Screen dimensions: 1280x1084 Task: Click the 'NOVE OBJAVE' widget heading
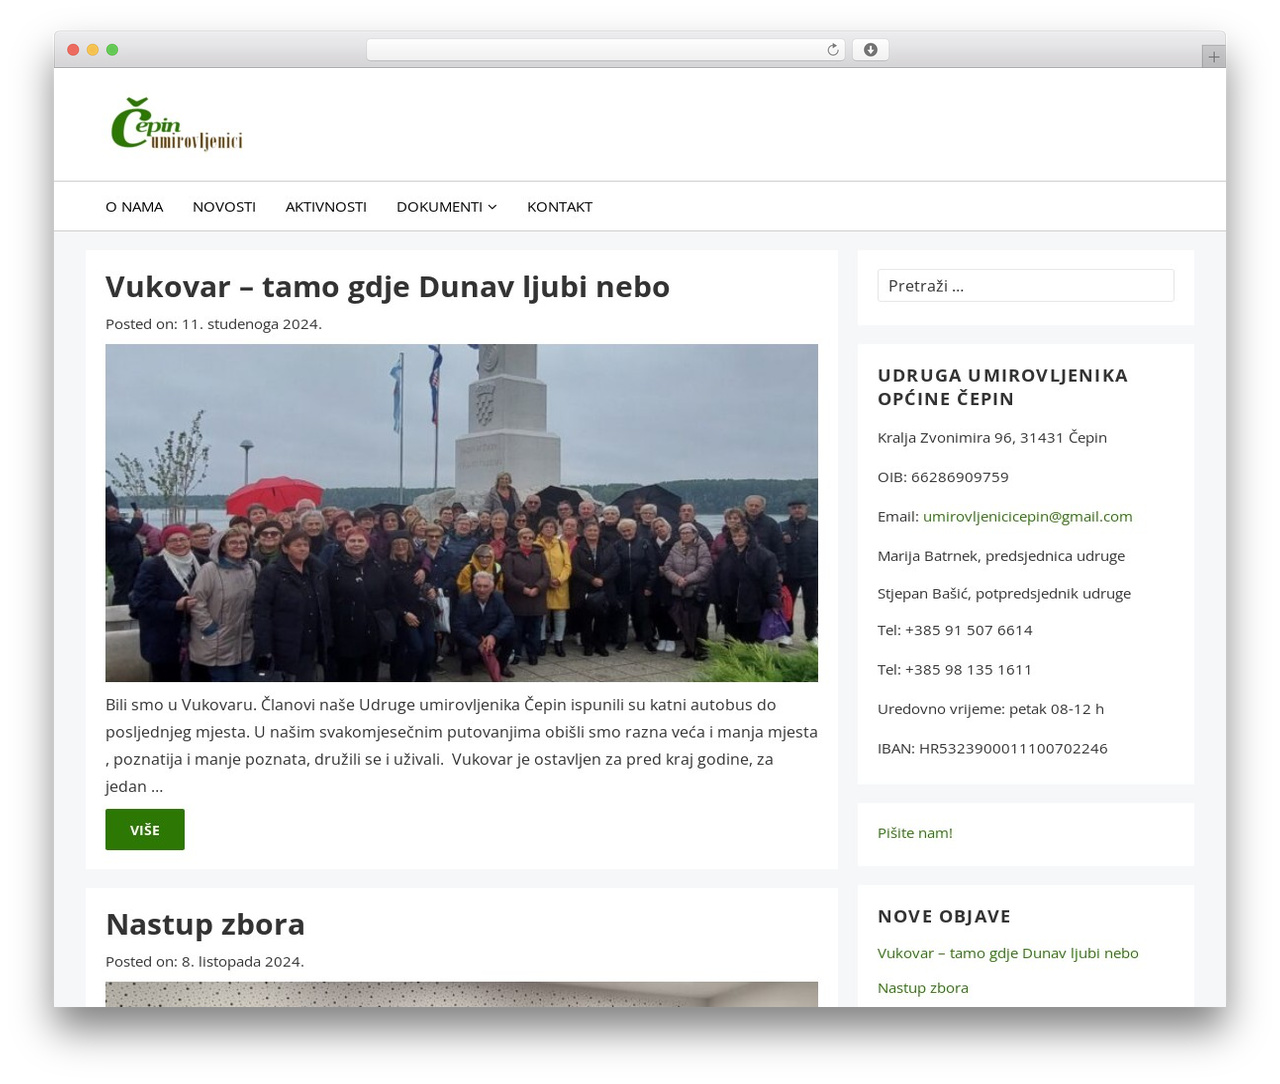pyautogui.click(x=944, y=916)
